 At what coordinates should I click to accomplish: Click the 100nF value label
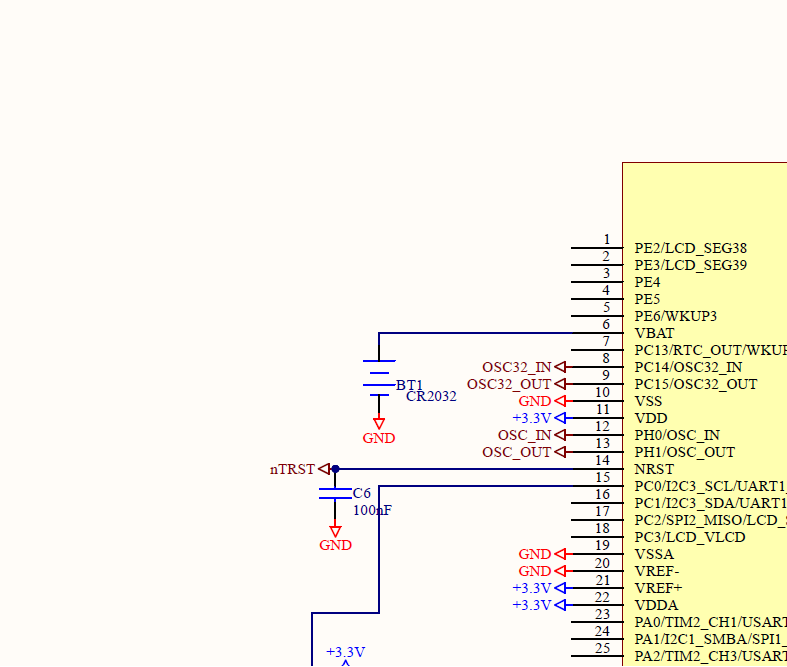(372, 510)
